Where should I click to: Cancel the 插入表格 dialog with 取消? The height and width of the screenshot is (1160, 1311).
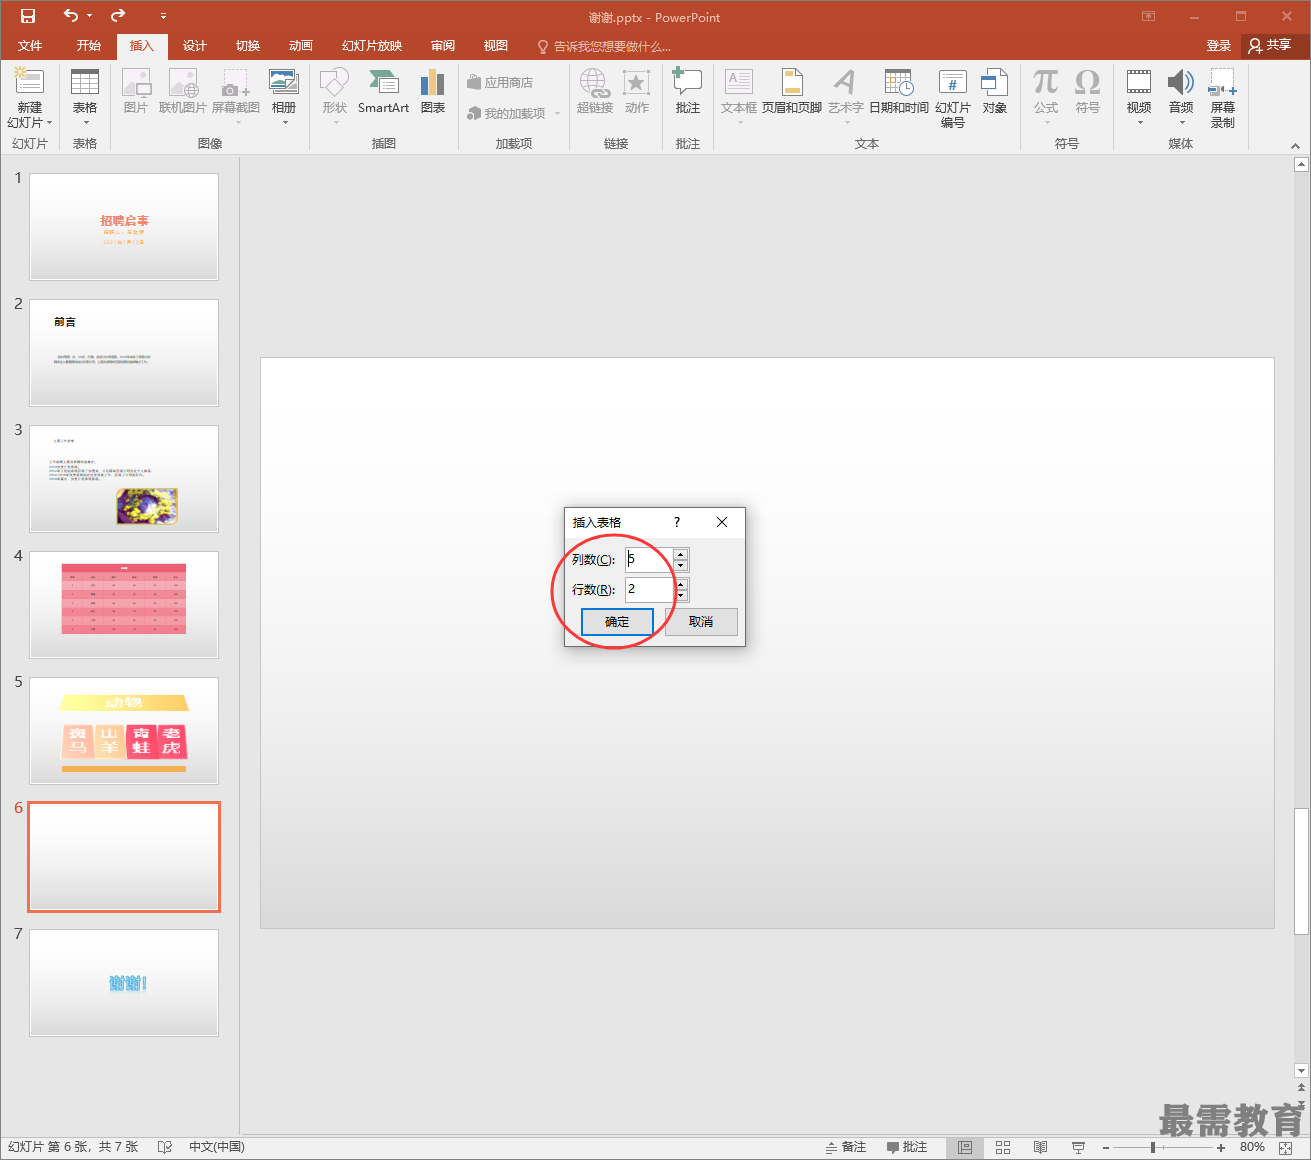point(701,622)
